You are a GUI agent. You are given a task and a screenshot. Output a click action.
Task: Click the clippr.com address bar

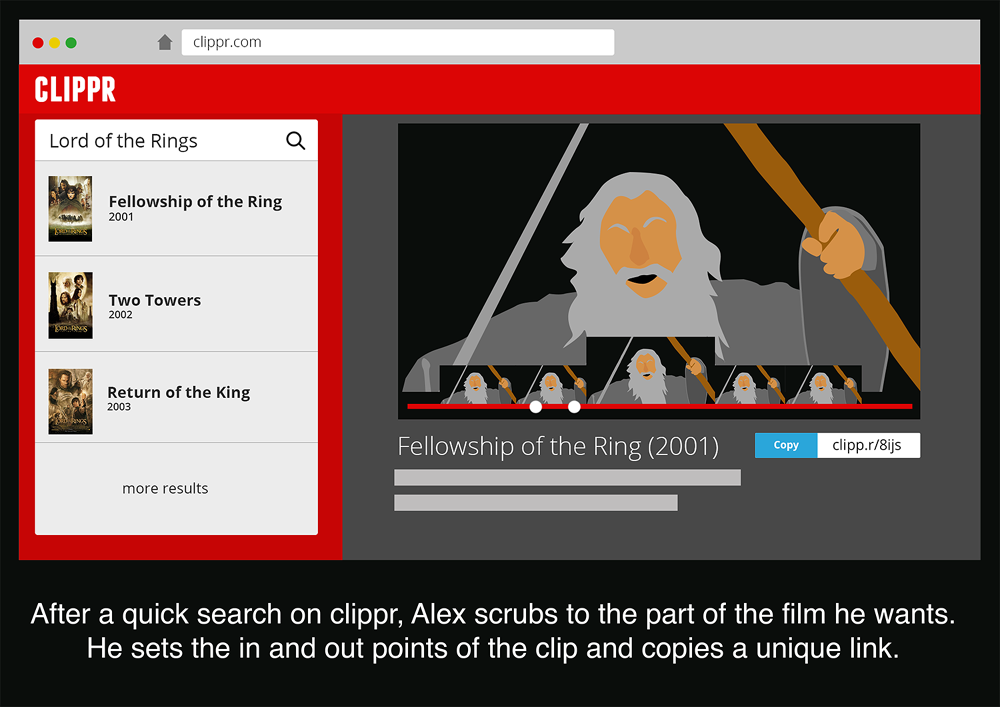(x=397, y=42)
